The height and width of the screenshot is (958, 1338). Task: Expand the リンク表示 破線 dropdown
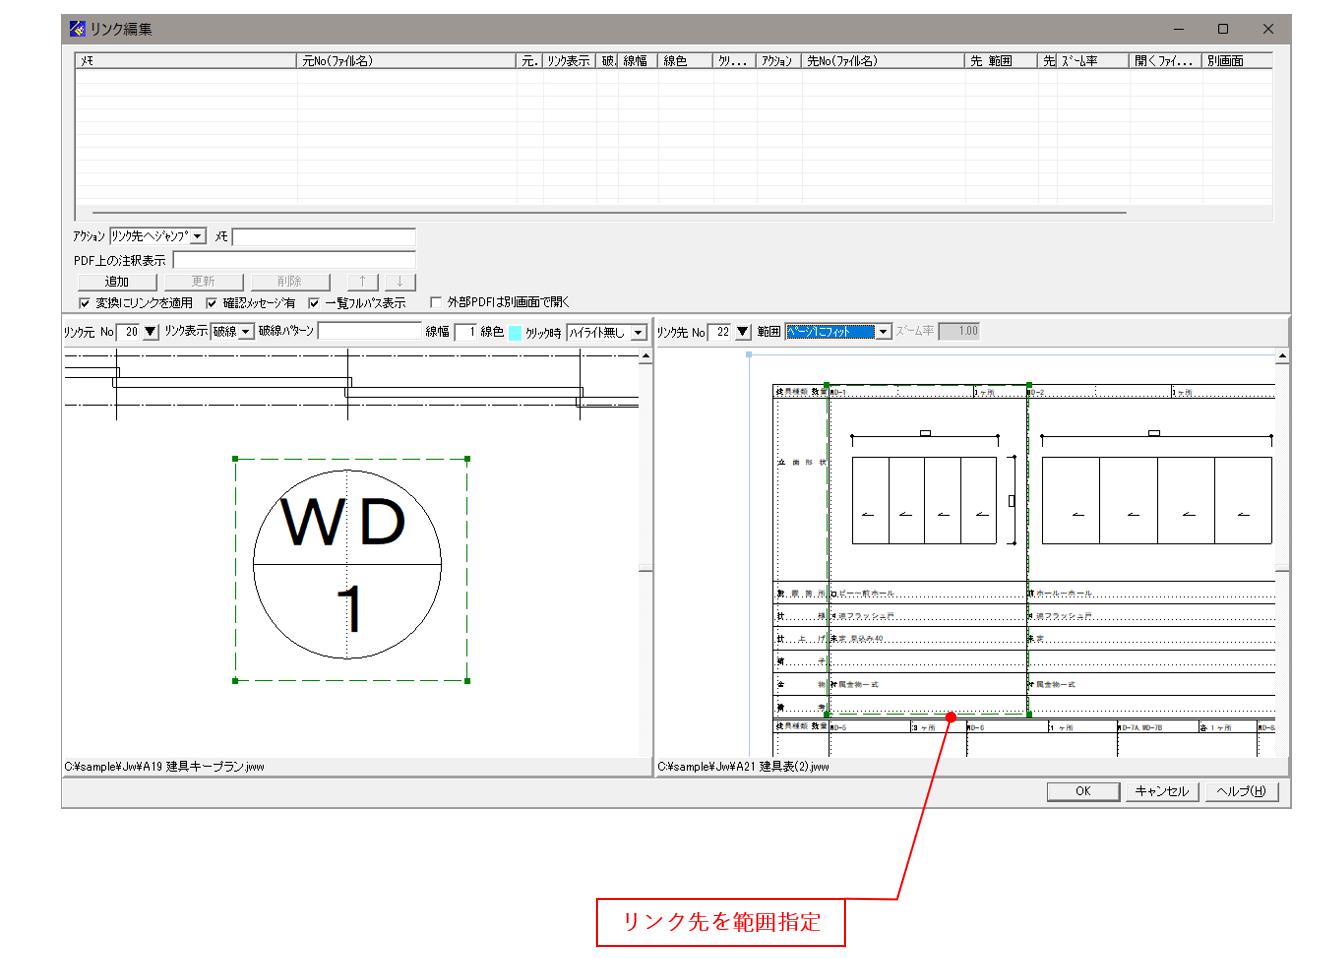point(246,332)
